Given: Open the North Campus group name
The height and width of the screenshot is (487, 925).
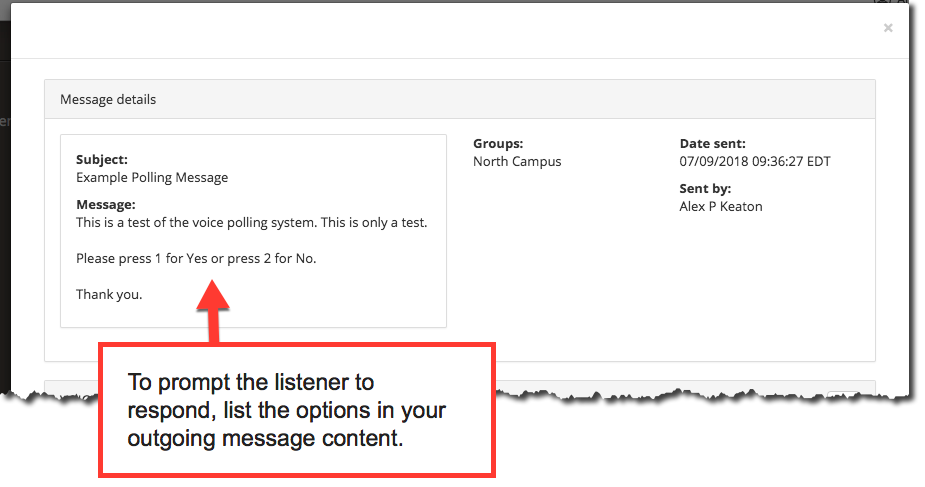Looking at the screenshot, I should [517, 162].
